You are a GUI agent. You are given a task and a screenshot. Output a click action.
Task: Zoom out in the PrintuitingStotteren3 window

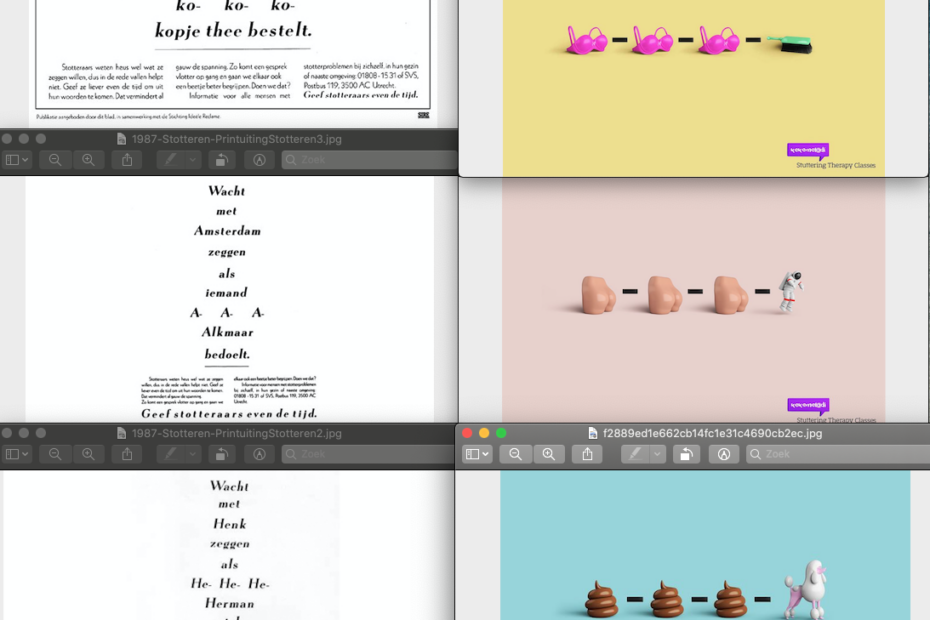click(x=55, y=160)
